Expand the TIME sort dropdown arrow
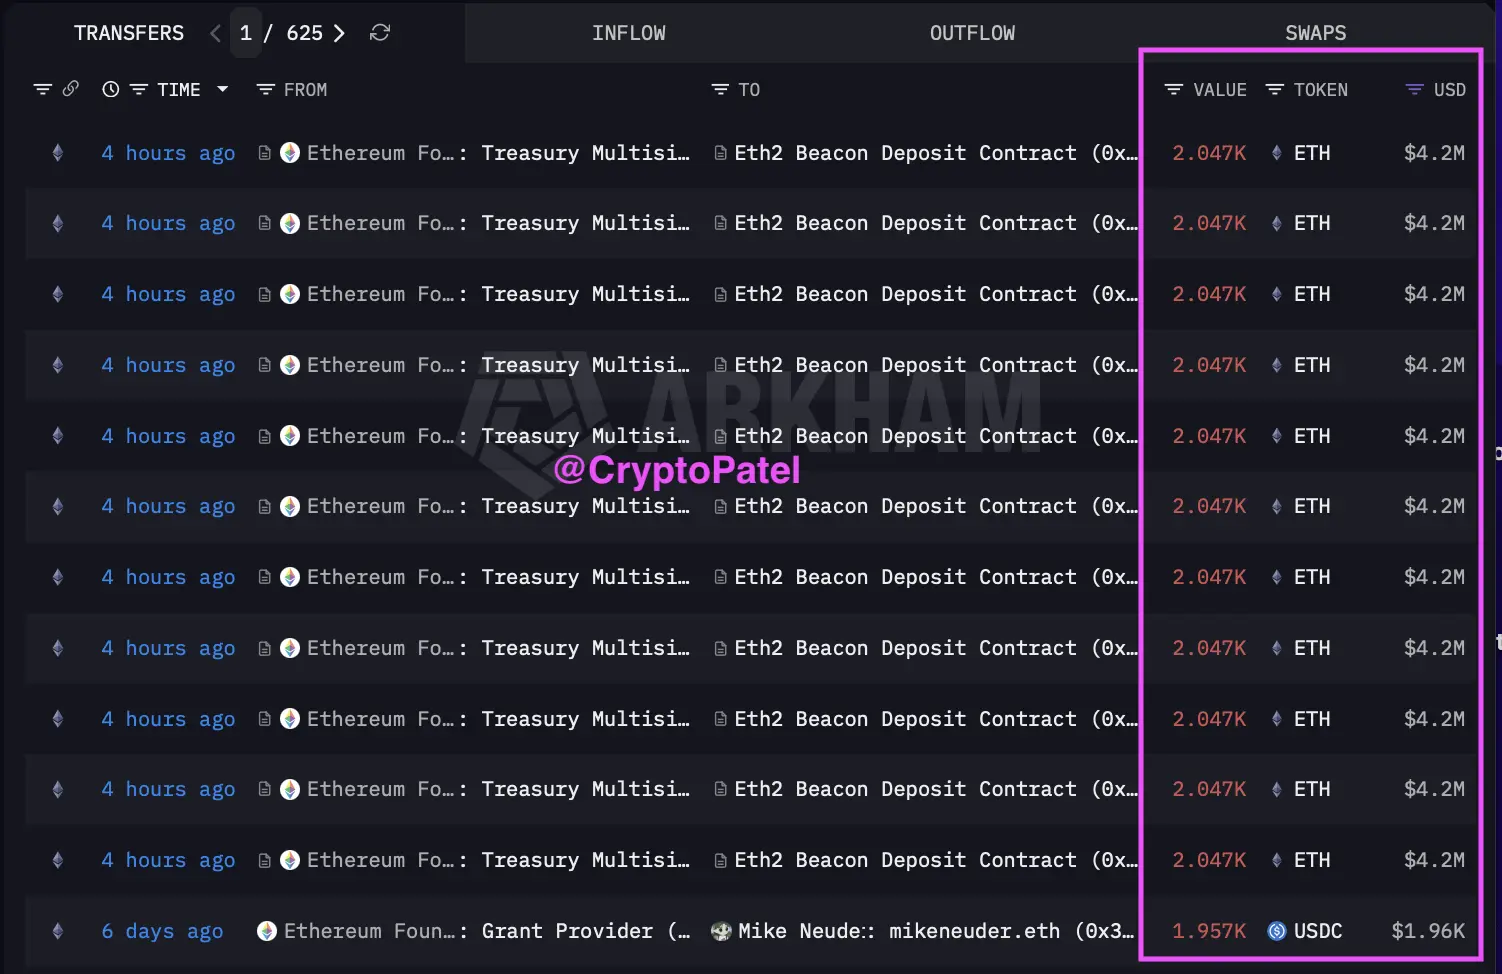 [223, 89]
